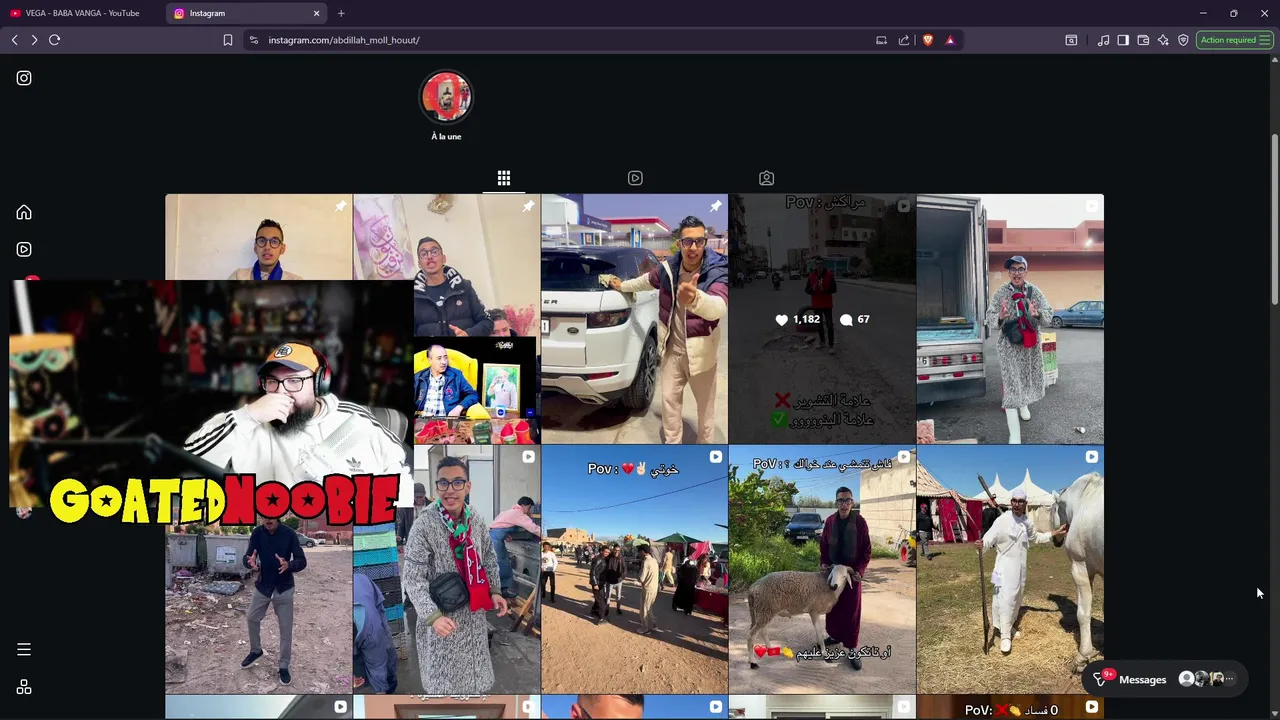Open the Instagram logo home link

pyautogui.click(x=24, y=78)
